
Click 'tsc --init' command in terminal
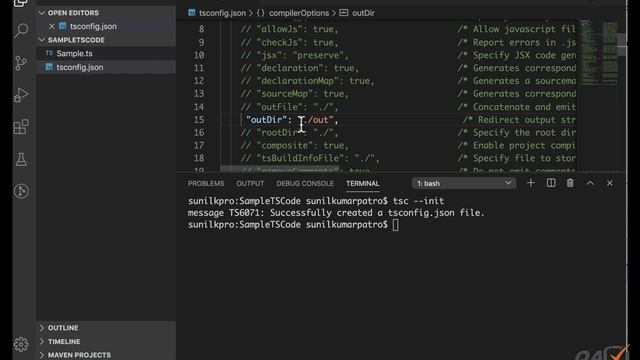tap(418, 201)
